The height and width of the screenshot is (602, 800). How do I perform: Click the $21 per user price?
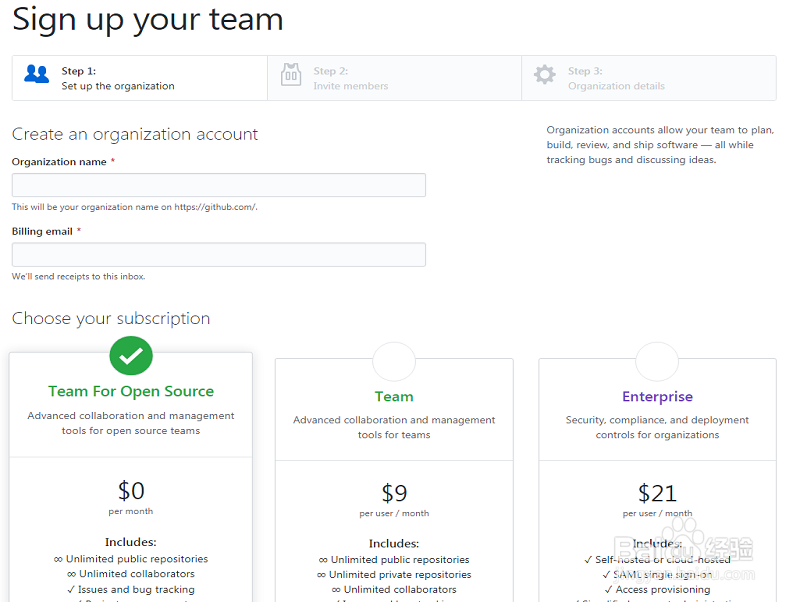click(657, 493)
